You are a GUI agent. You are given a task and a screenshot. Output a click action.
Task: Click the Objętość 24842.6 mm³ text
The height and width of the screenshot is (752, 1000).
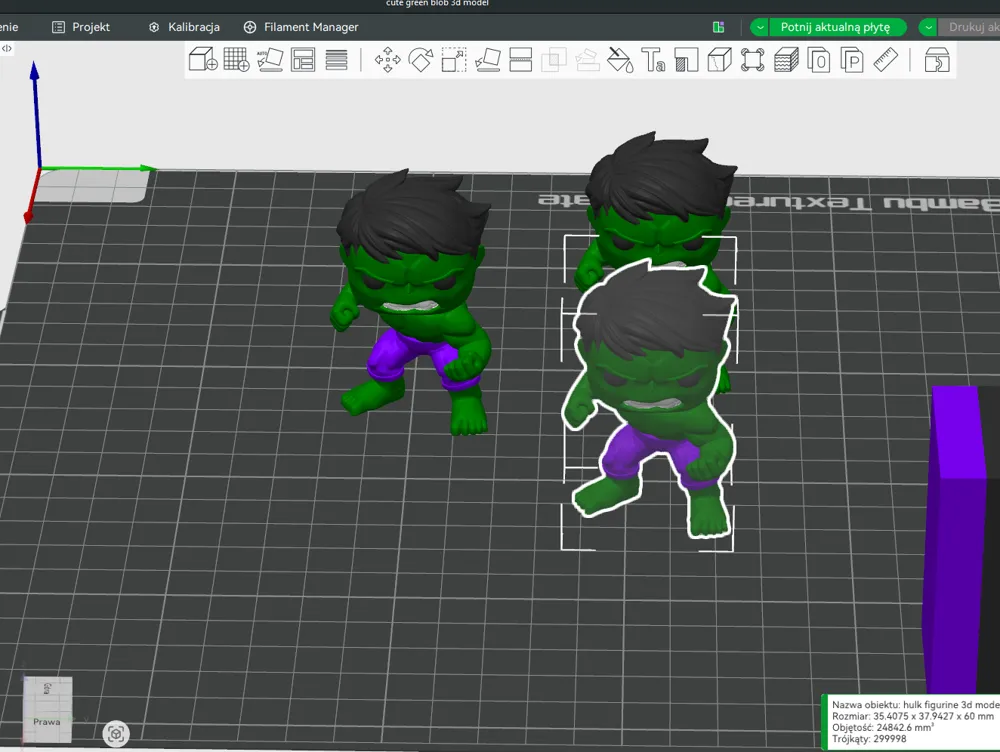click(883, 728)
